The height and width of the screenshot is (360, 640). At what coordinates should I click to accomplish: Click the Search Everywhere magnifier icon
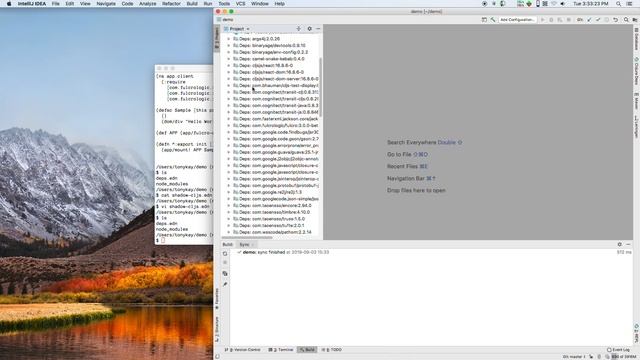pyautogui.click(x=626, y=20)
